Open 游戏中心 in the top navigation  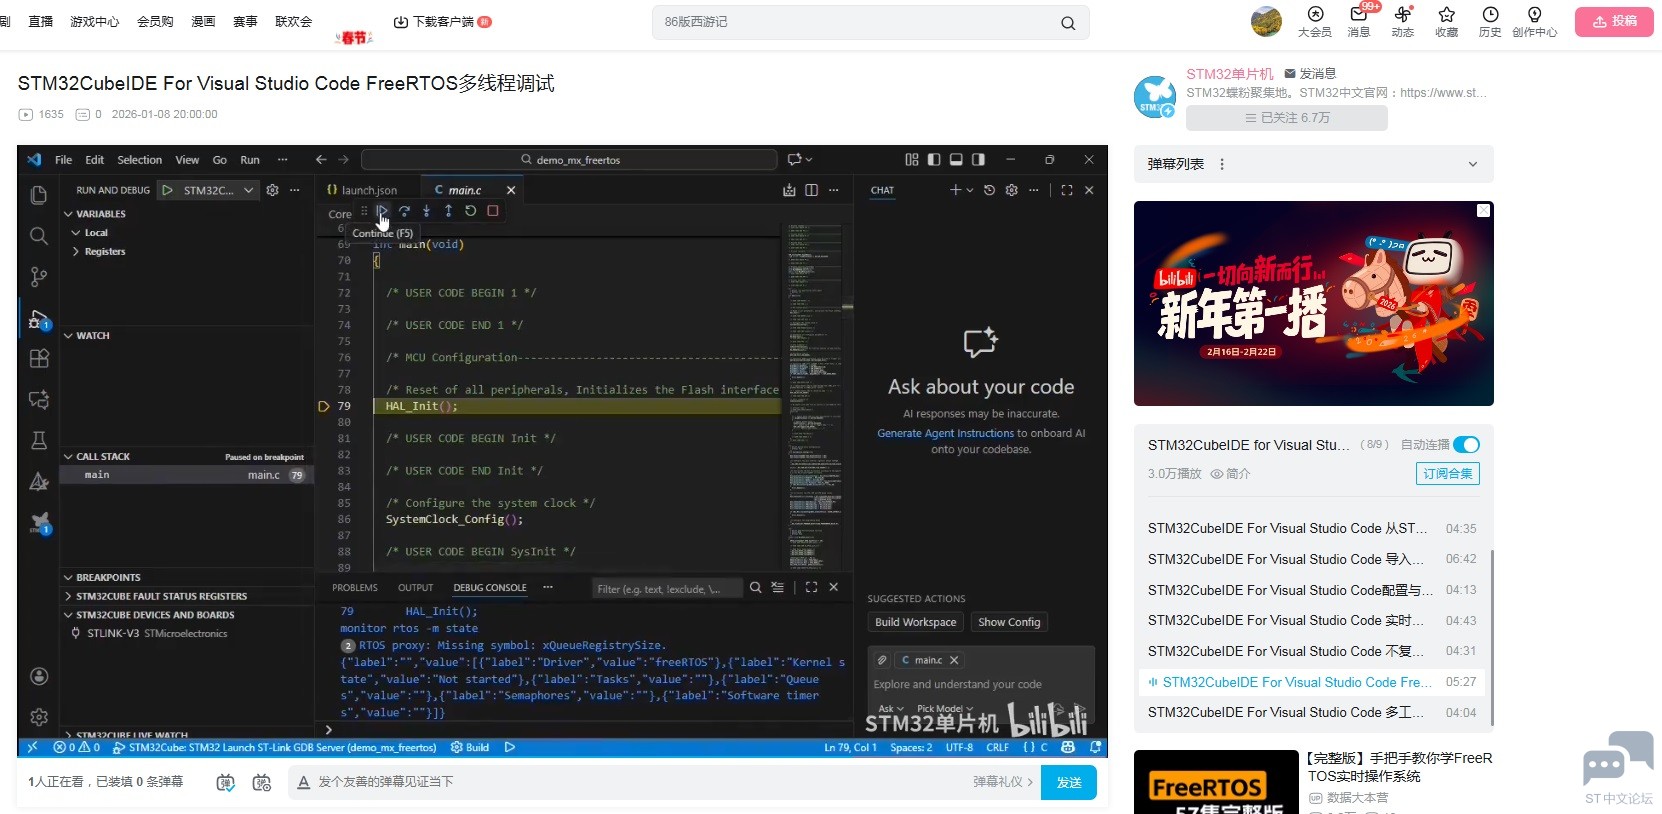coord(94,22)
